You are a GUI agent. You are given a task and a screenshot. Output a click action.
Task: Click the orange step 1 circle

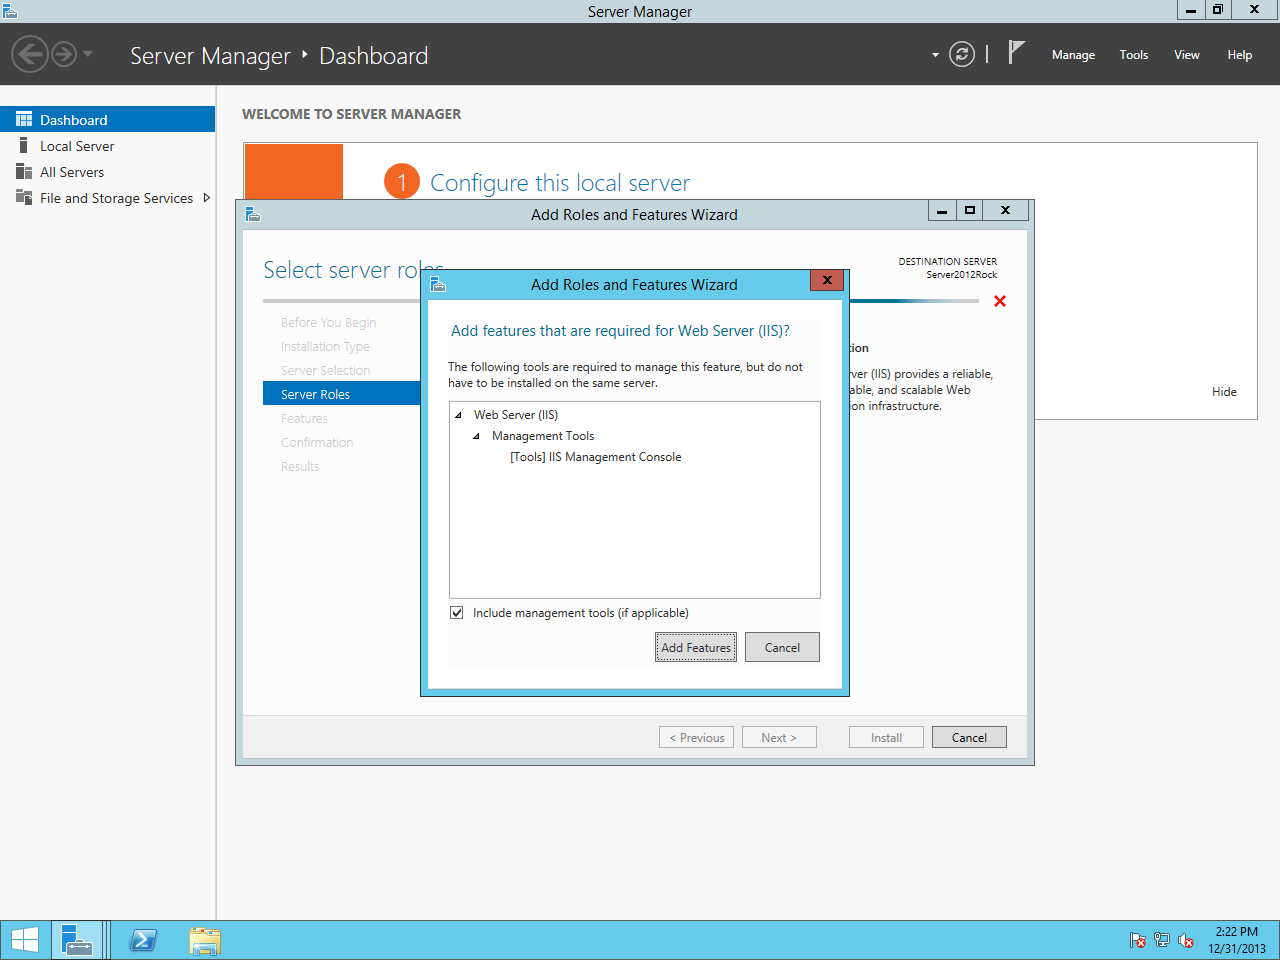pyautogui.click(x=402, y=181)
